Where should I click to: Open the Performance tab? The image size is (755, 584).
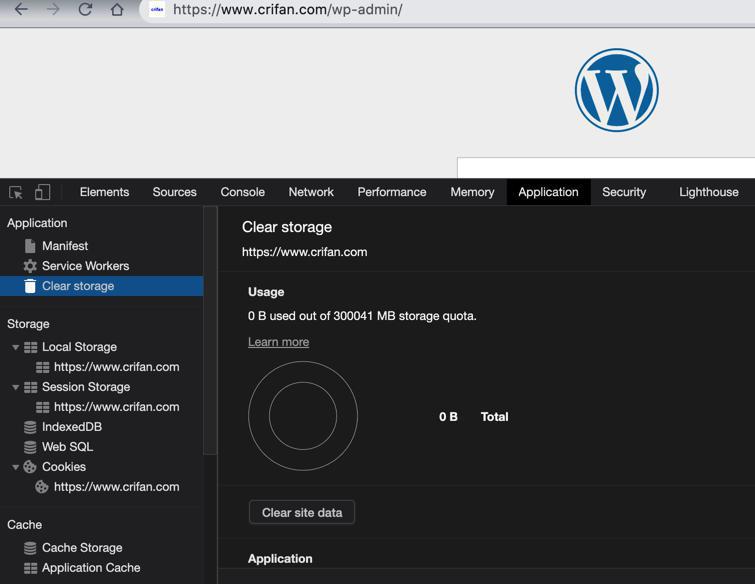(392, 192)
